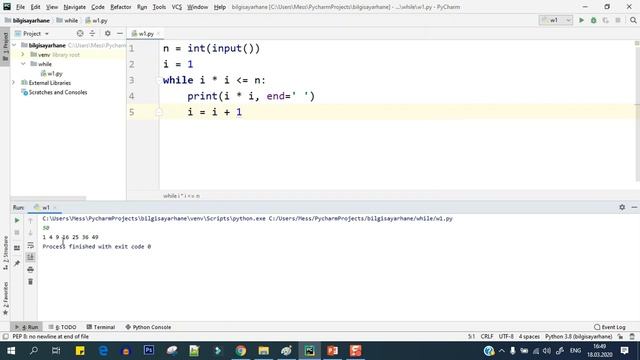The height and width of the screenshot is (360, 640).
Task: Toggle the 1: Project side tab
Action: 5,46
